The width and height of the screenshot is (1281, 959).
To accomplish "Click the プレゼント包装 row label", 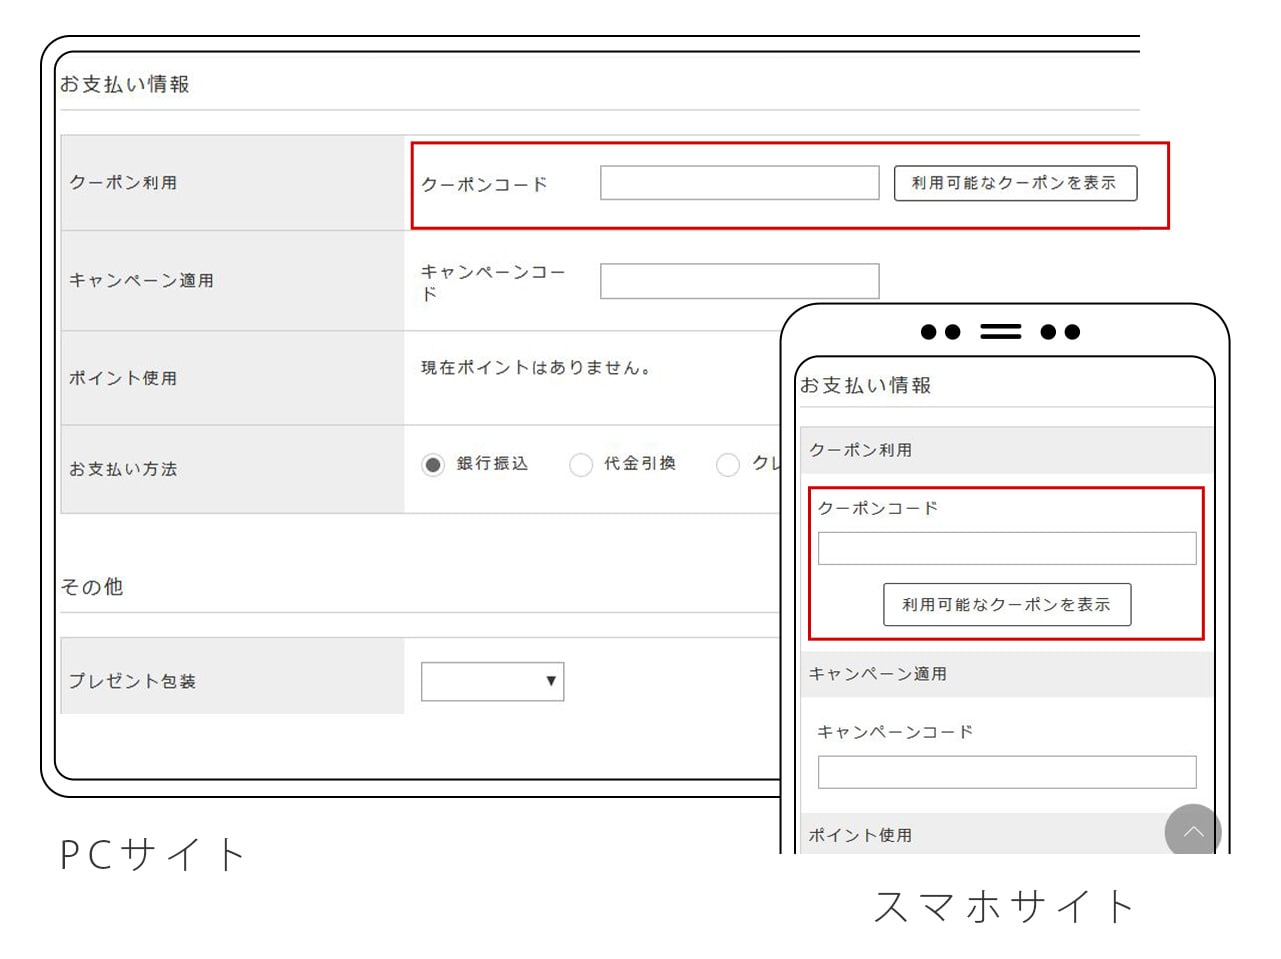I will click(x=132, y=681).
